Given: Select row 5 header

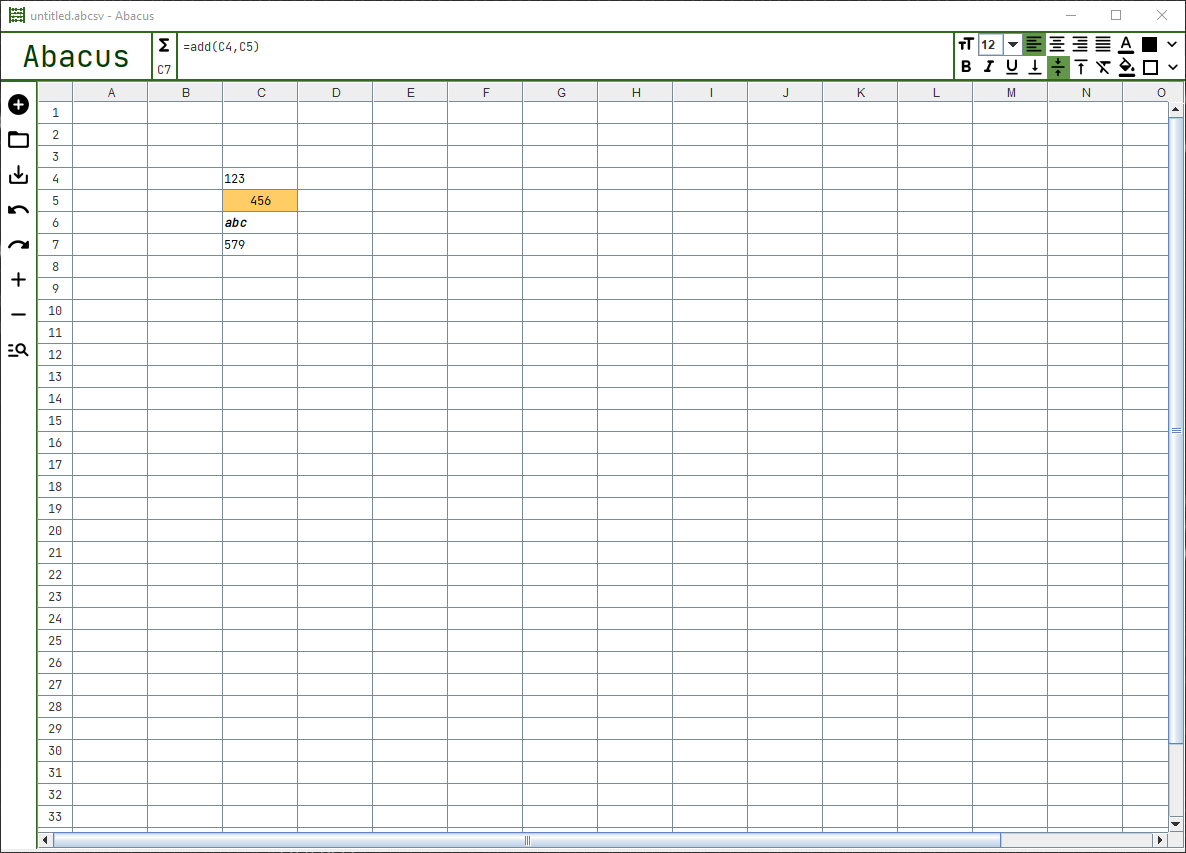Looking at the screenshot, I should pyautogui.click(x=55, y=200).
